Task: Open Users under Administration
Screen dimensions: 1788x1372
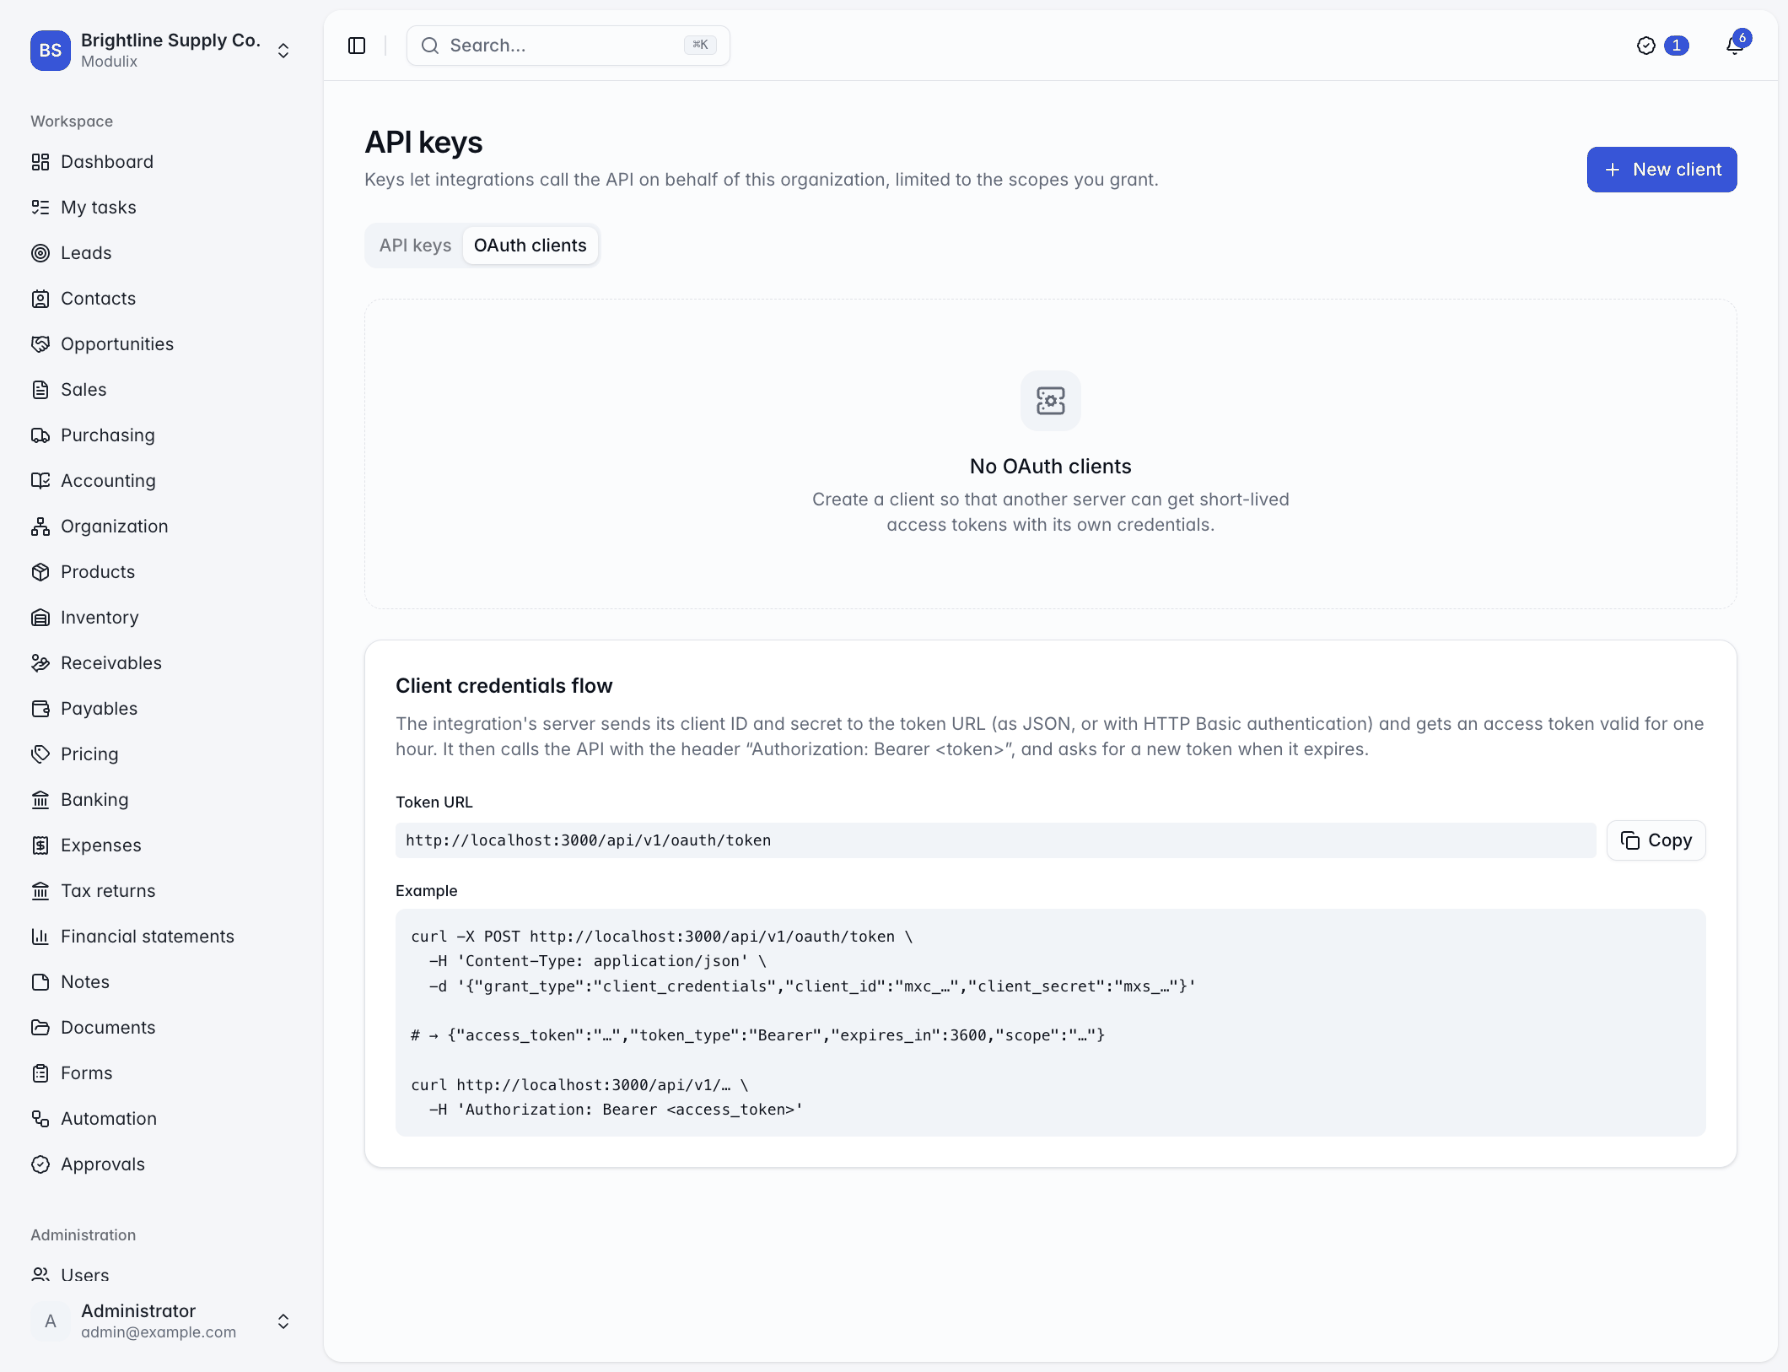Action: click(x=162, y=1275)
